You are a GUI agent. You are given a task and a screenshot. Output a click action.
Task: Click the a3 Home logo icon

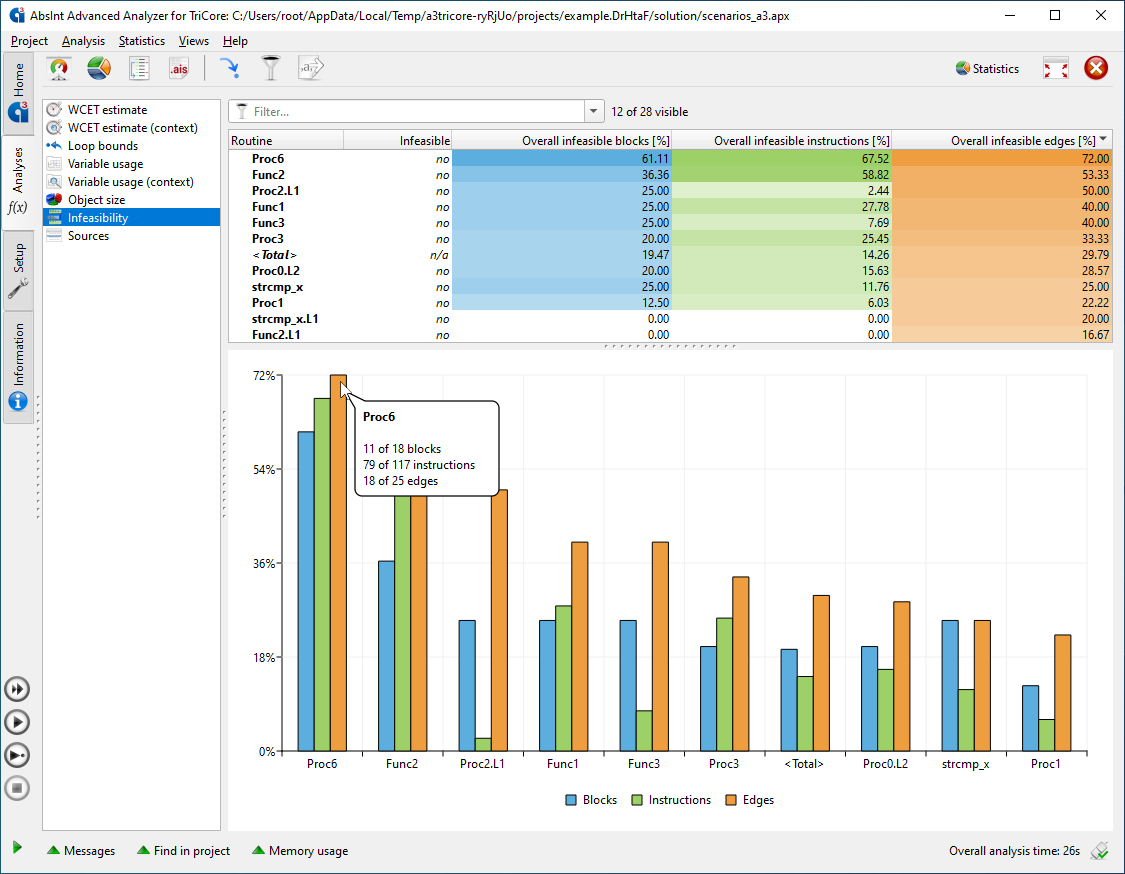18,111
